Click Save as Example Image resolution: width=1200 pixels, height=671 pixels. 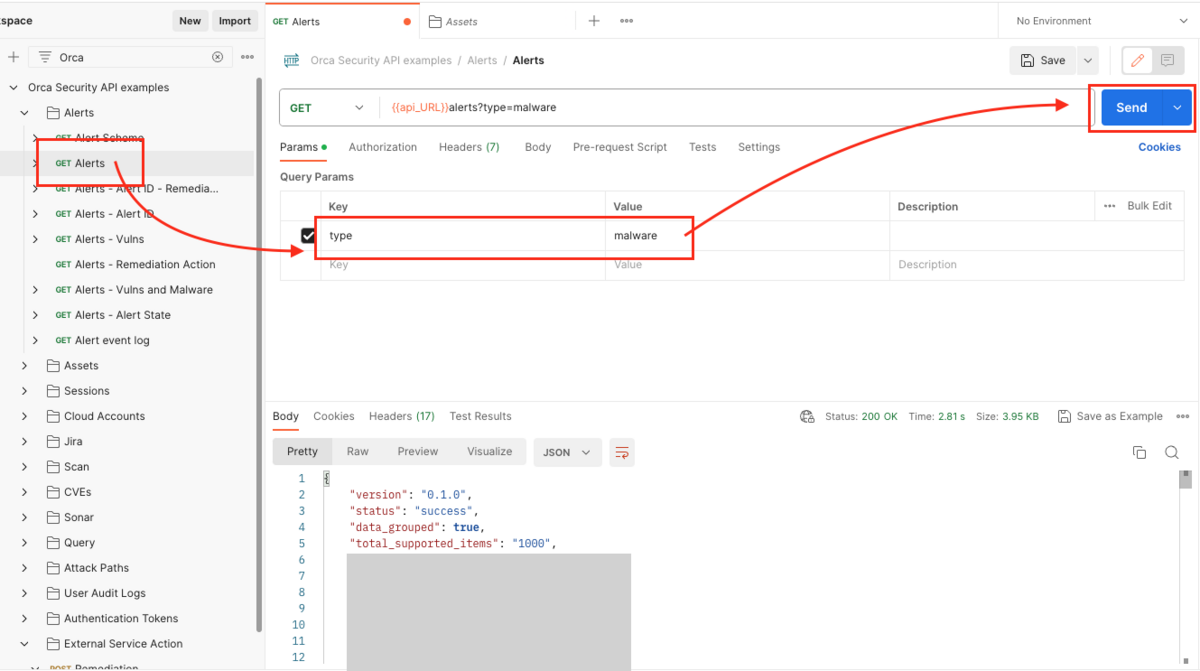click(x=1111, y=417)
